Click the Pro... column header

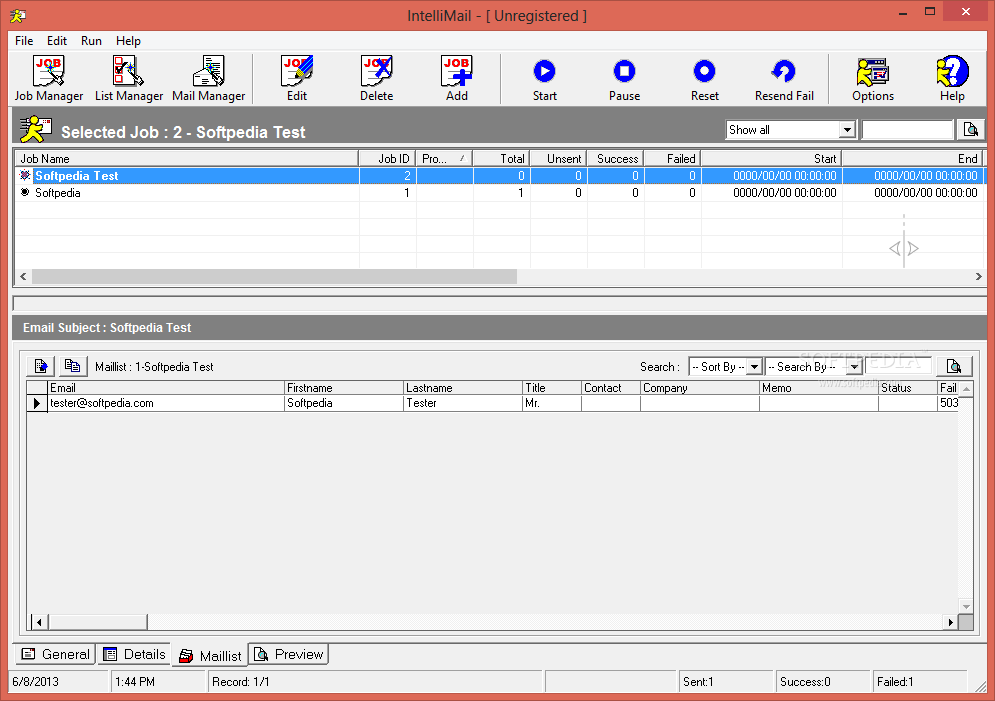[x=444, y=159]
